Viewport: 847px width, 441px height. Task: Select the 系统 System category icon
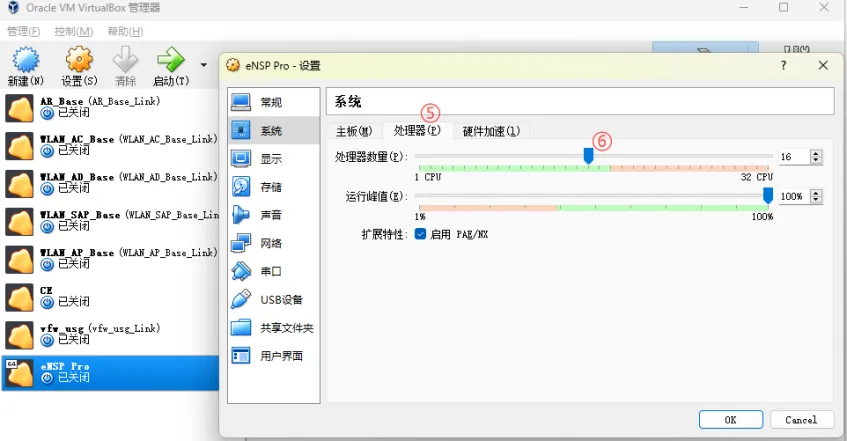(241, 130)
